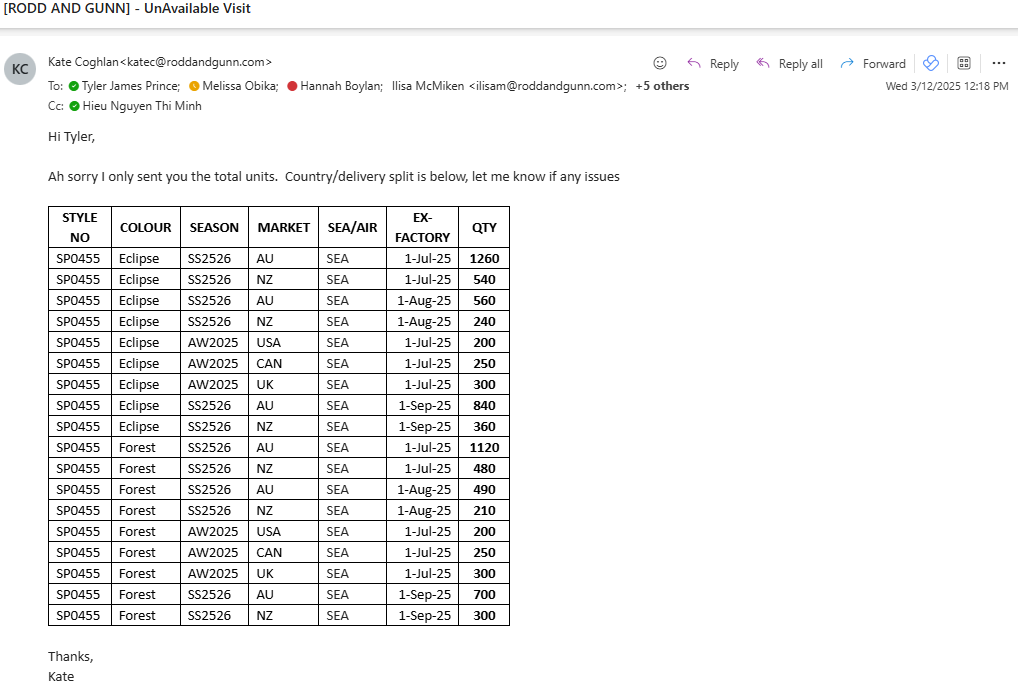Click Melissa Obika's orange presence icon
The image size is (1018, 688).
click(194, 86)
